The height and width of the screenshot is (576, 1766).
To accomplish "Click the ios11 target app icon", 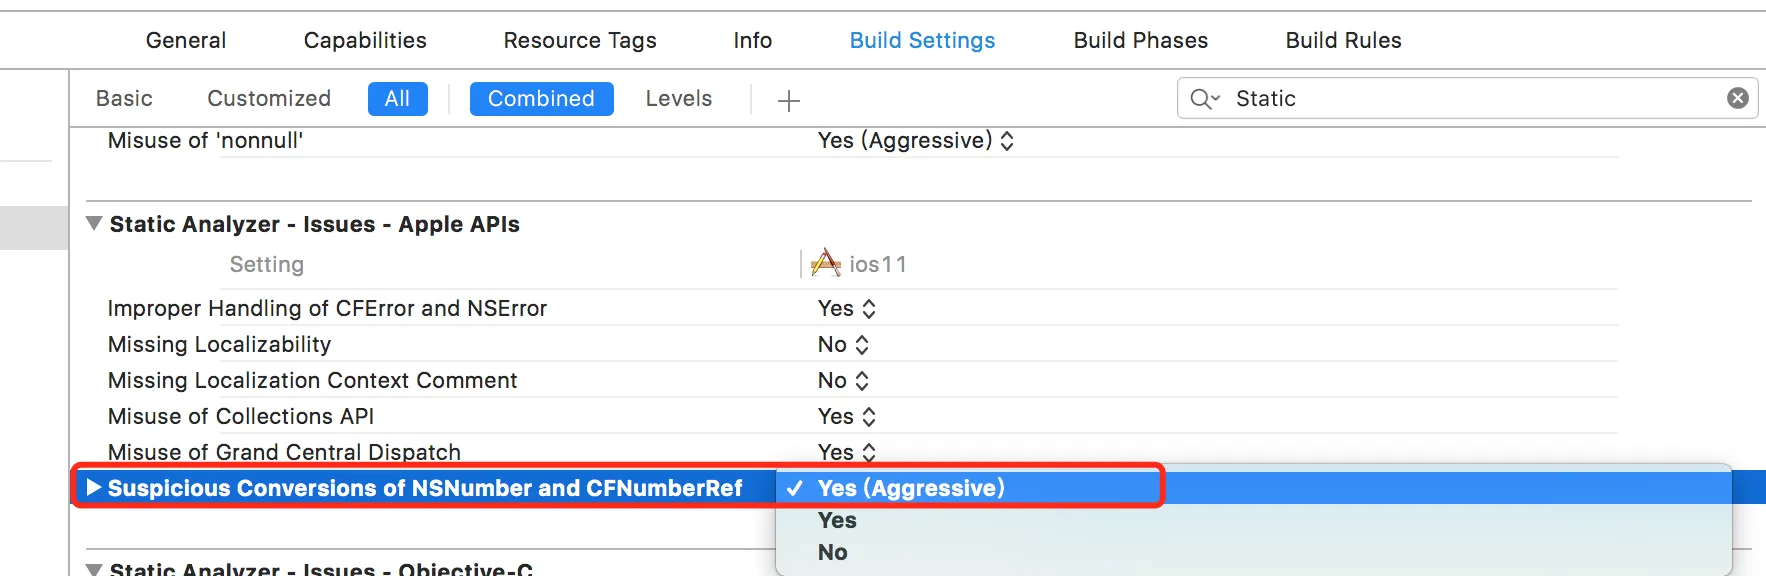I will point(825,264).
